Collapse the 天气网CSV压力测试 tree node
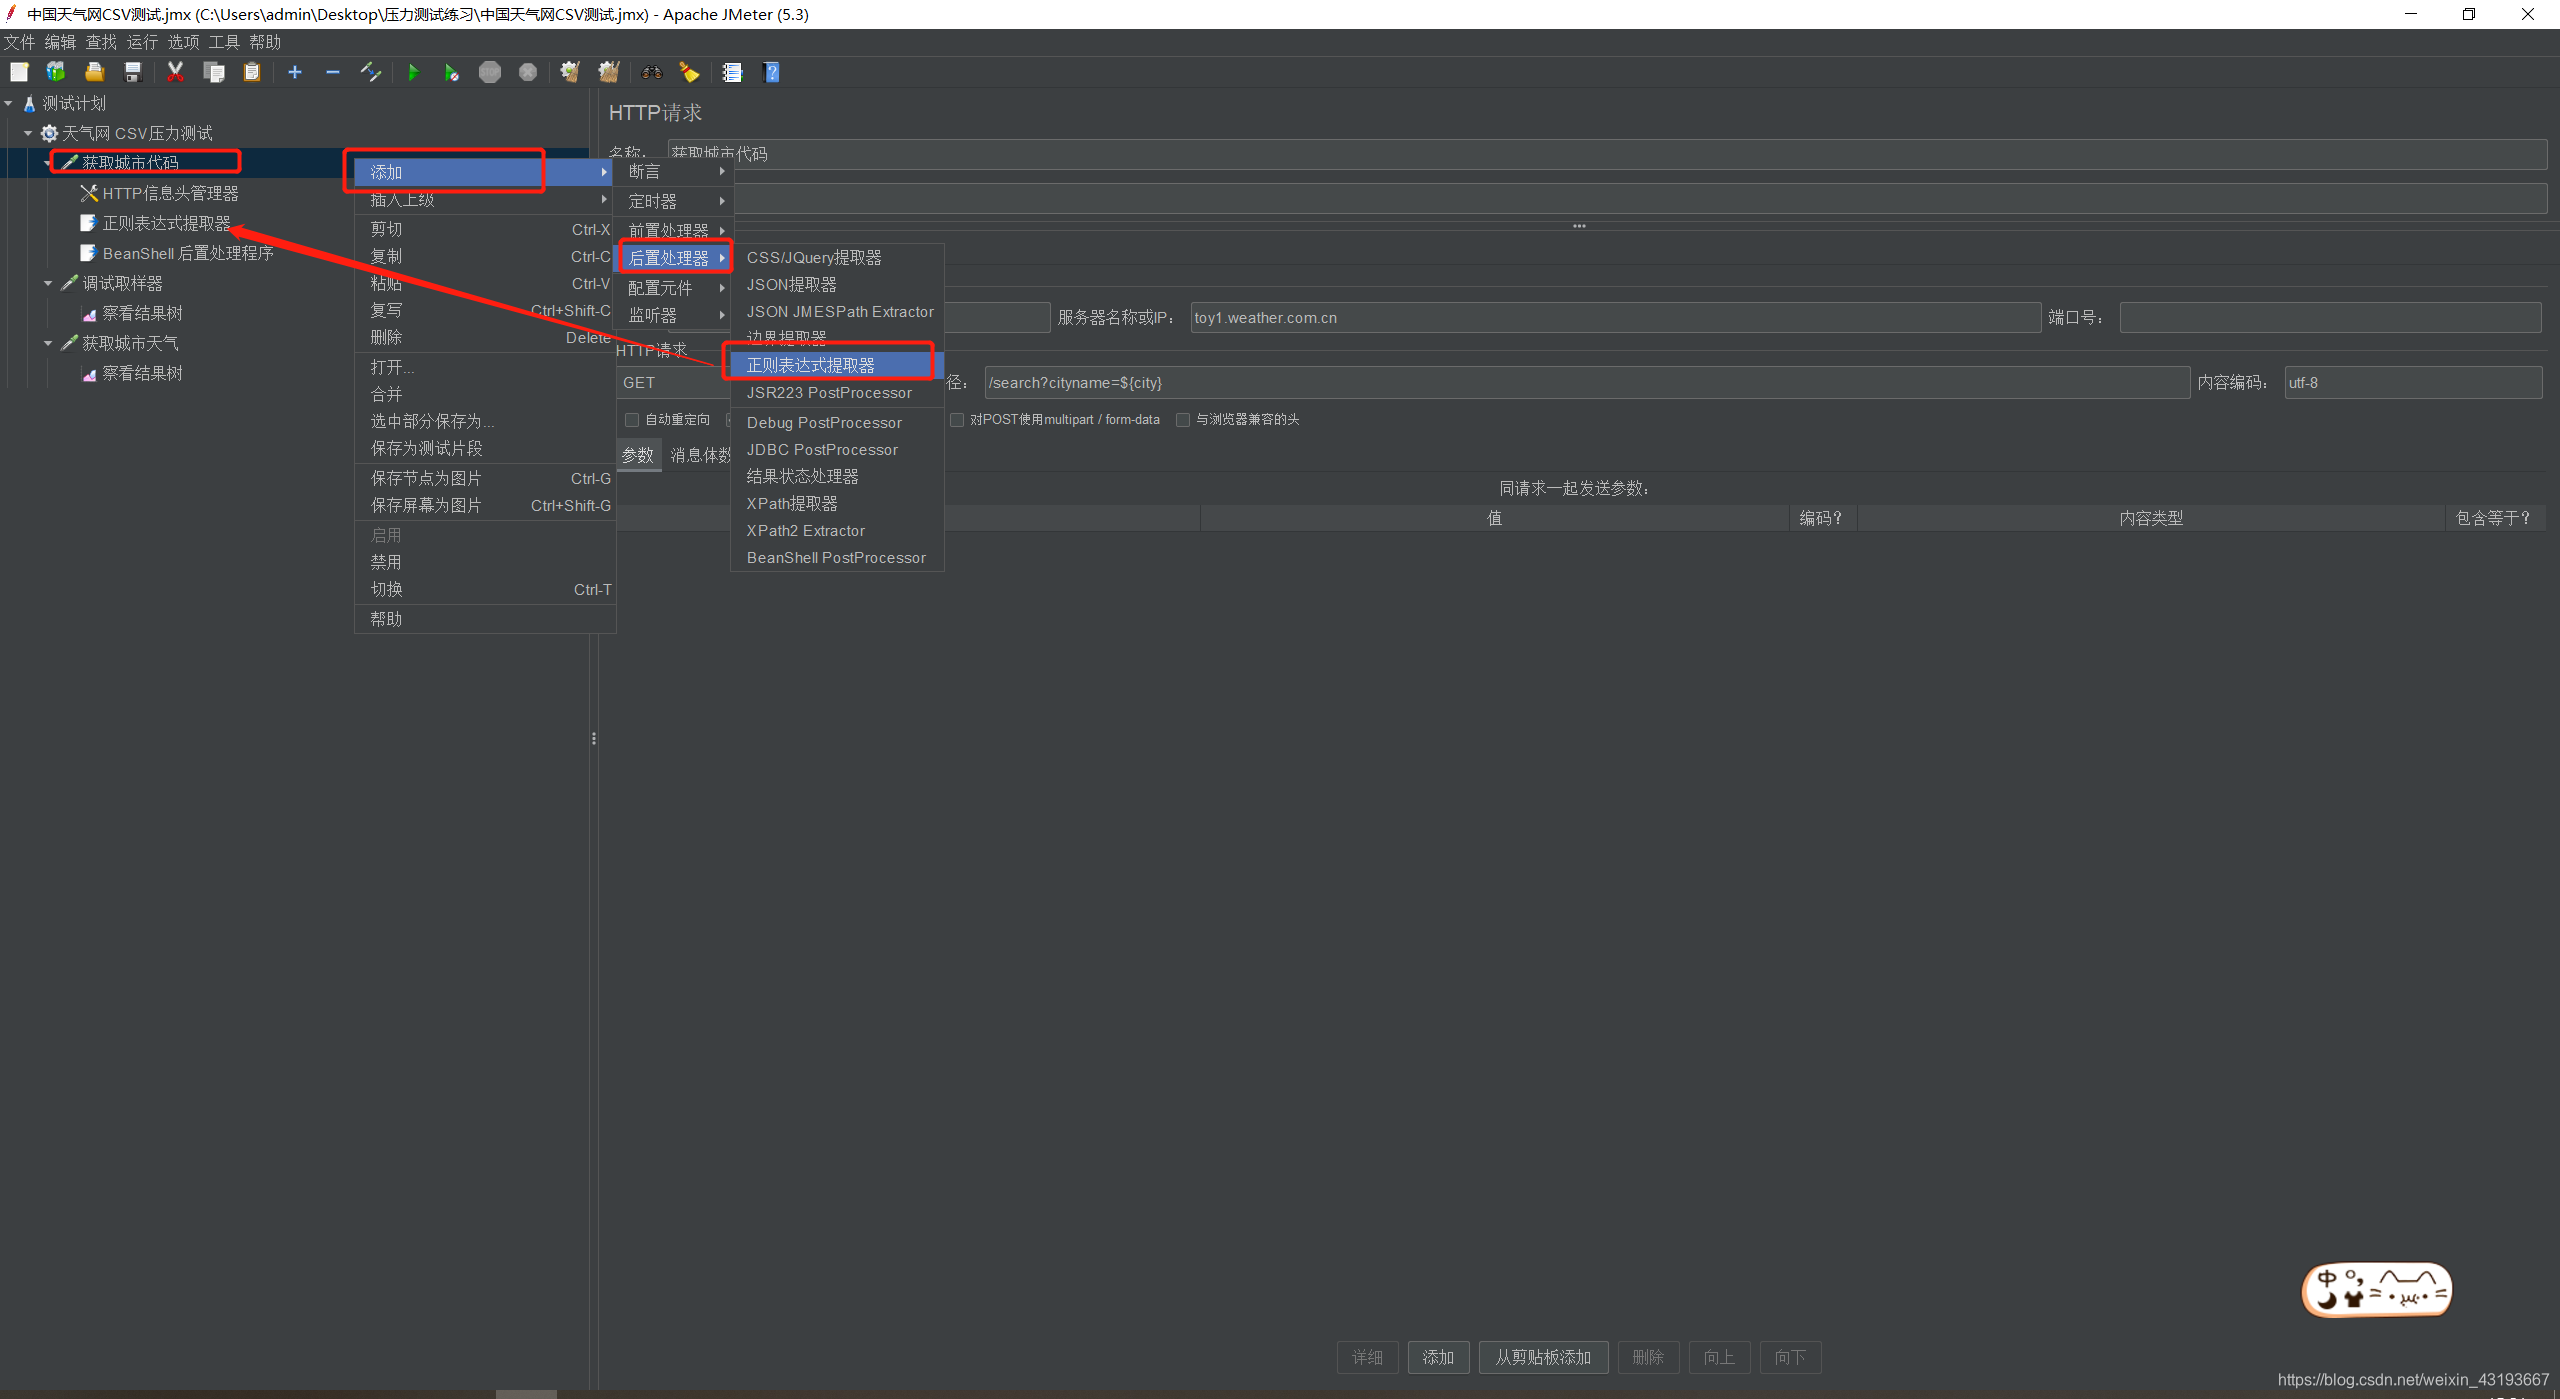Image resolution: width=2560 pixels, height=1399 pixels. pos(28,133)
